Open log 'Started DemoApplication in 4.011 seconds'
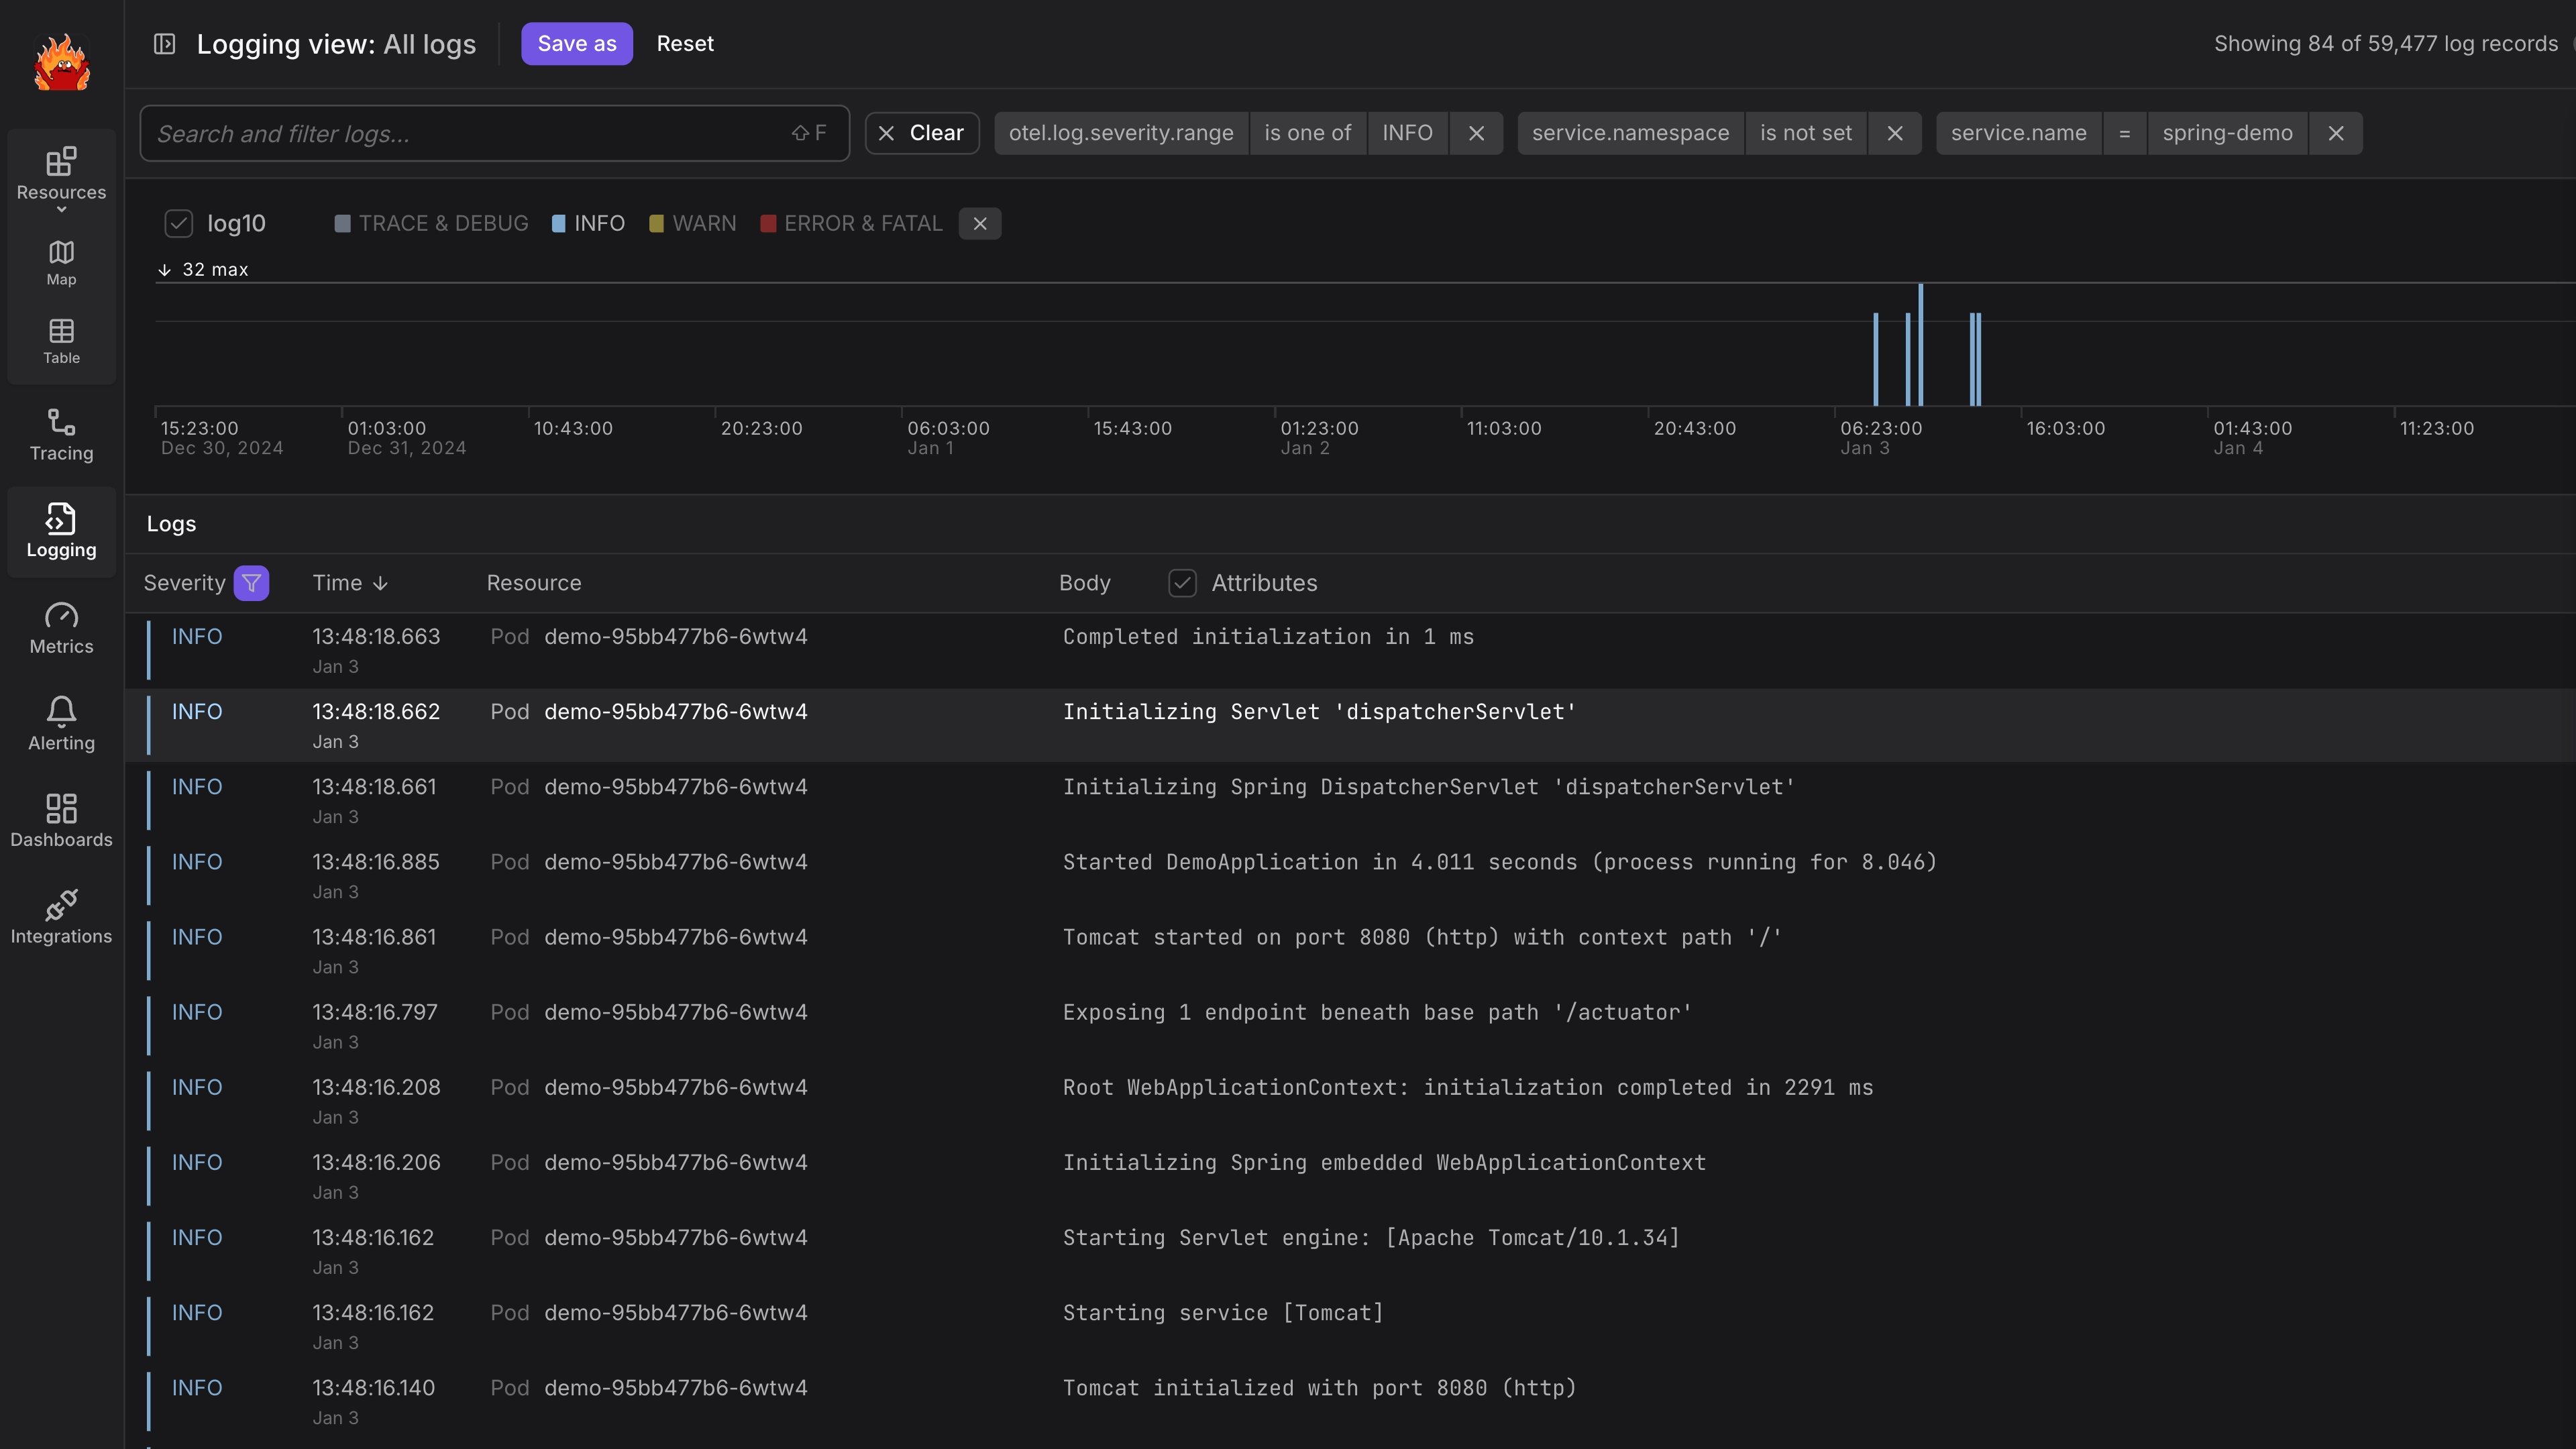2576x1449 pixels. click(x=1349, y=875)
